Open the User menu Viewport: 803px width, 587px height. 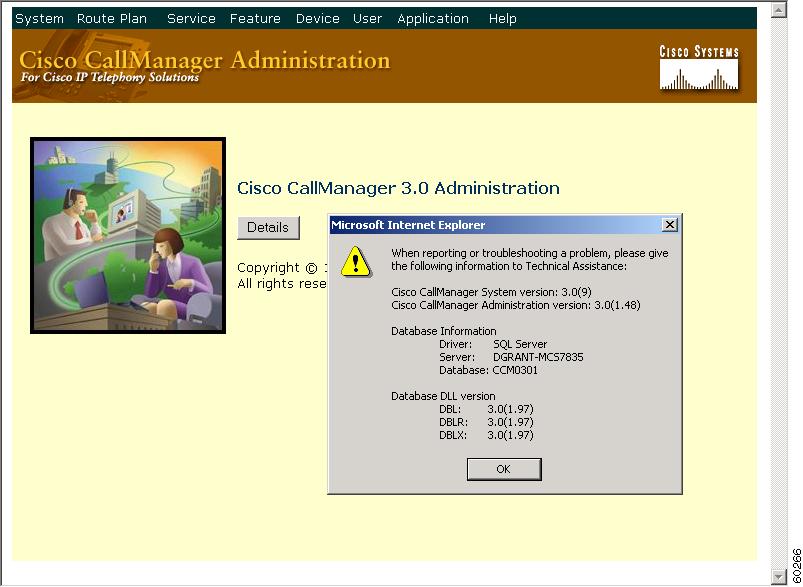pos(367,19)
